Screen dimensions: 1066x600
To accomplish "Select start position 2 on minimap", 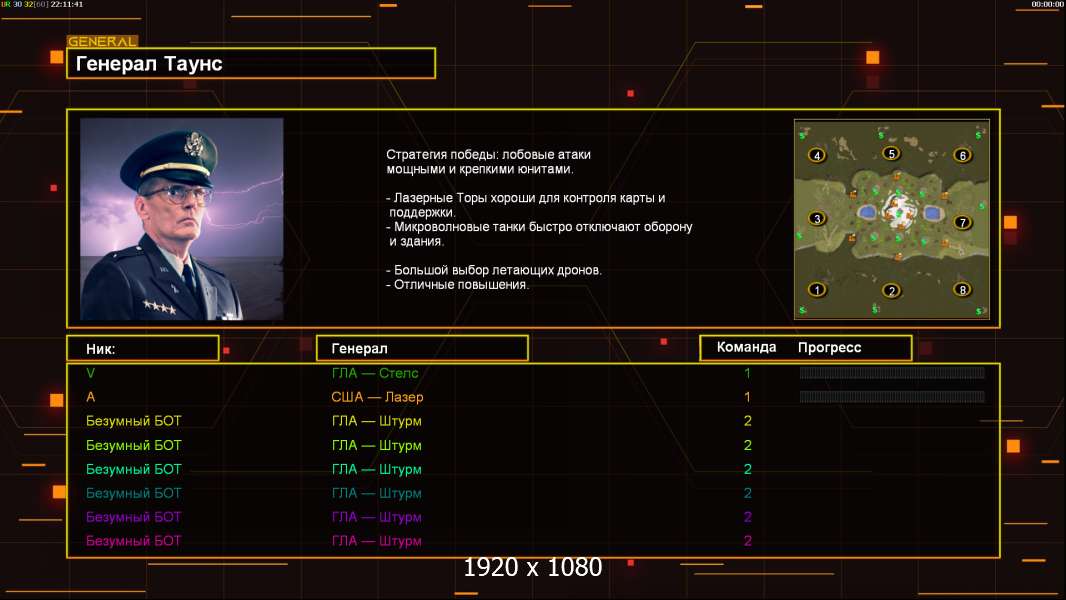I will (891, 291).
